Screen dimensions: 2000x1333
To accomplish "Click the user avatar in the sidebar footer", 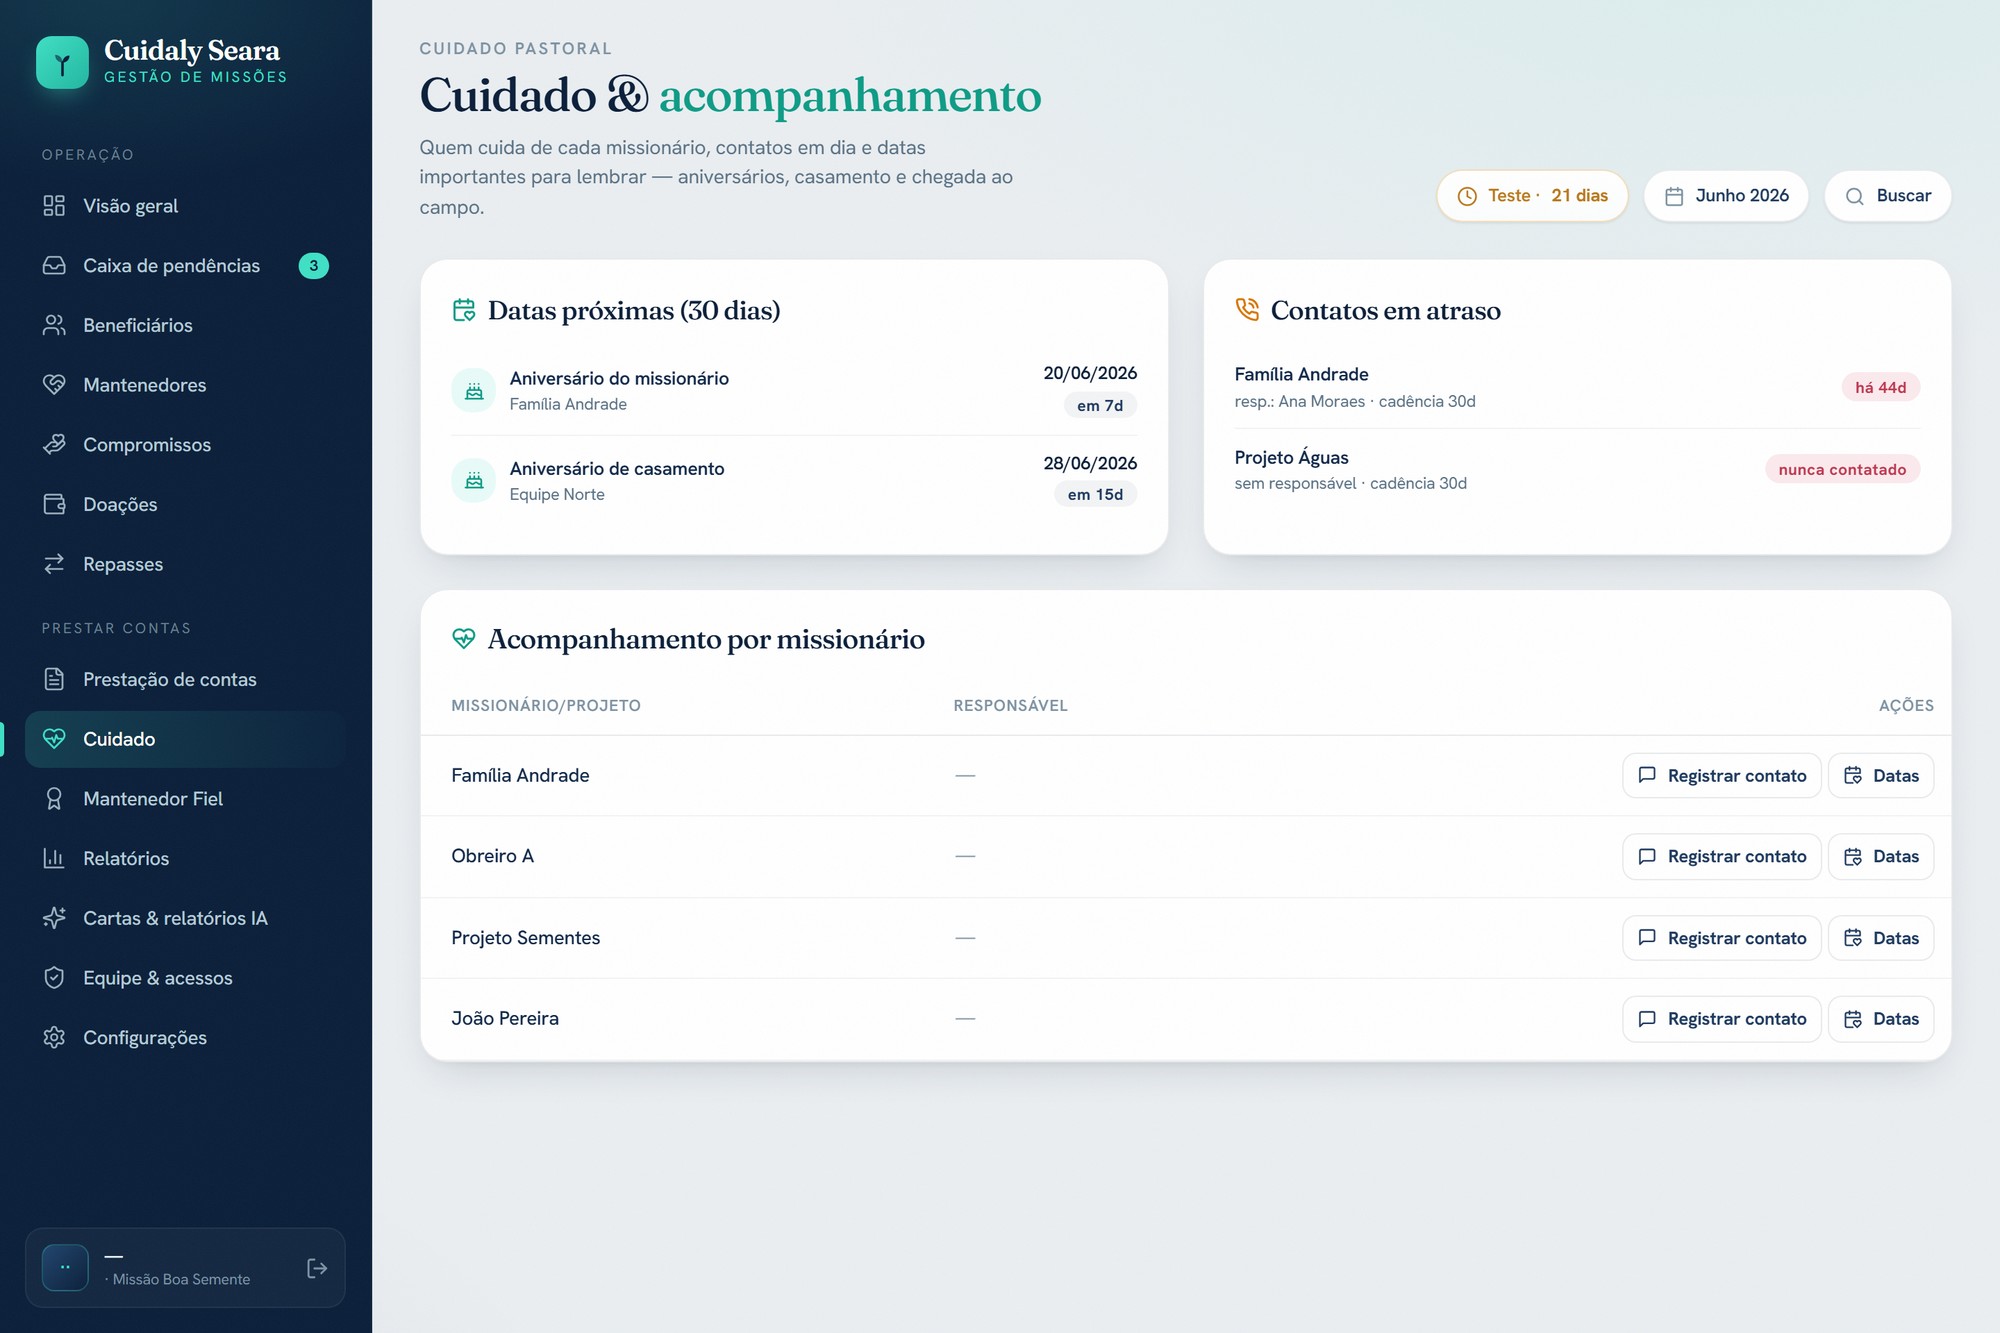I will coord(65,1268).
